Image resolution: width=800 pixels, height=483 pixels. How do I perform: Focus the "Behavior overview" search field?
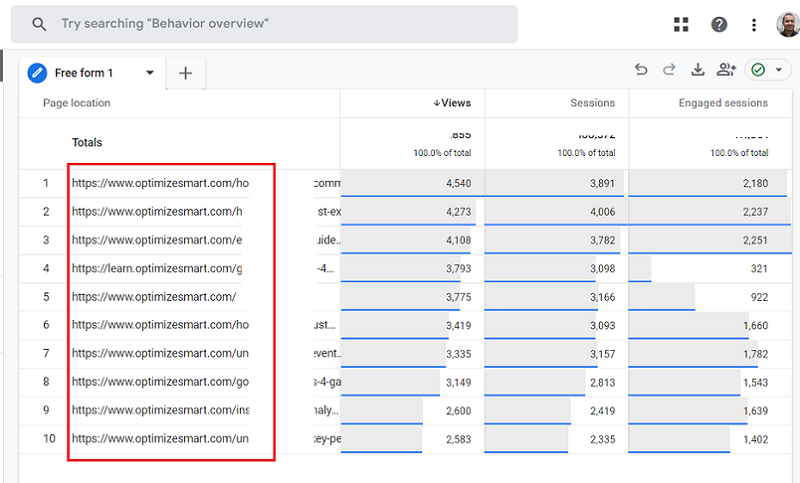coord(264,24)
